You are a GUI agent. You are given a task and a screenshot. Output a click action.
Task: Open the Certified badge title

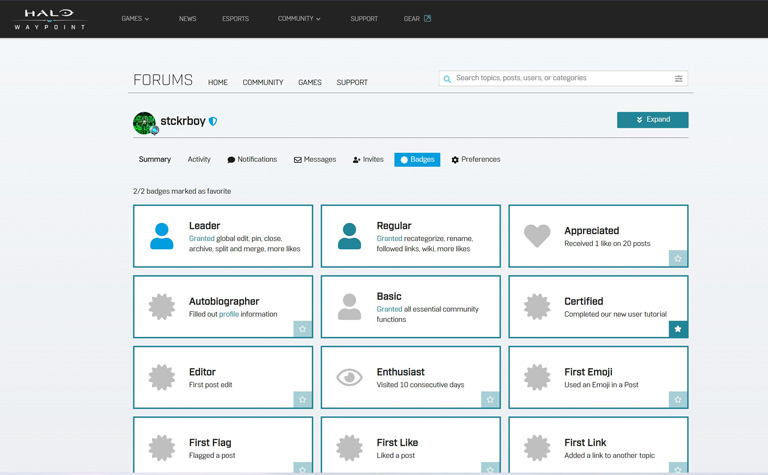coord(584,301)
